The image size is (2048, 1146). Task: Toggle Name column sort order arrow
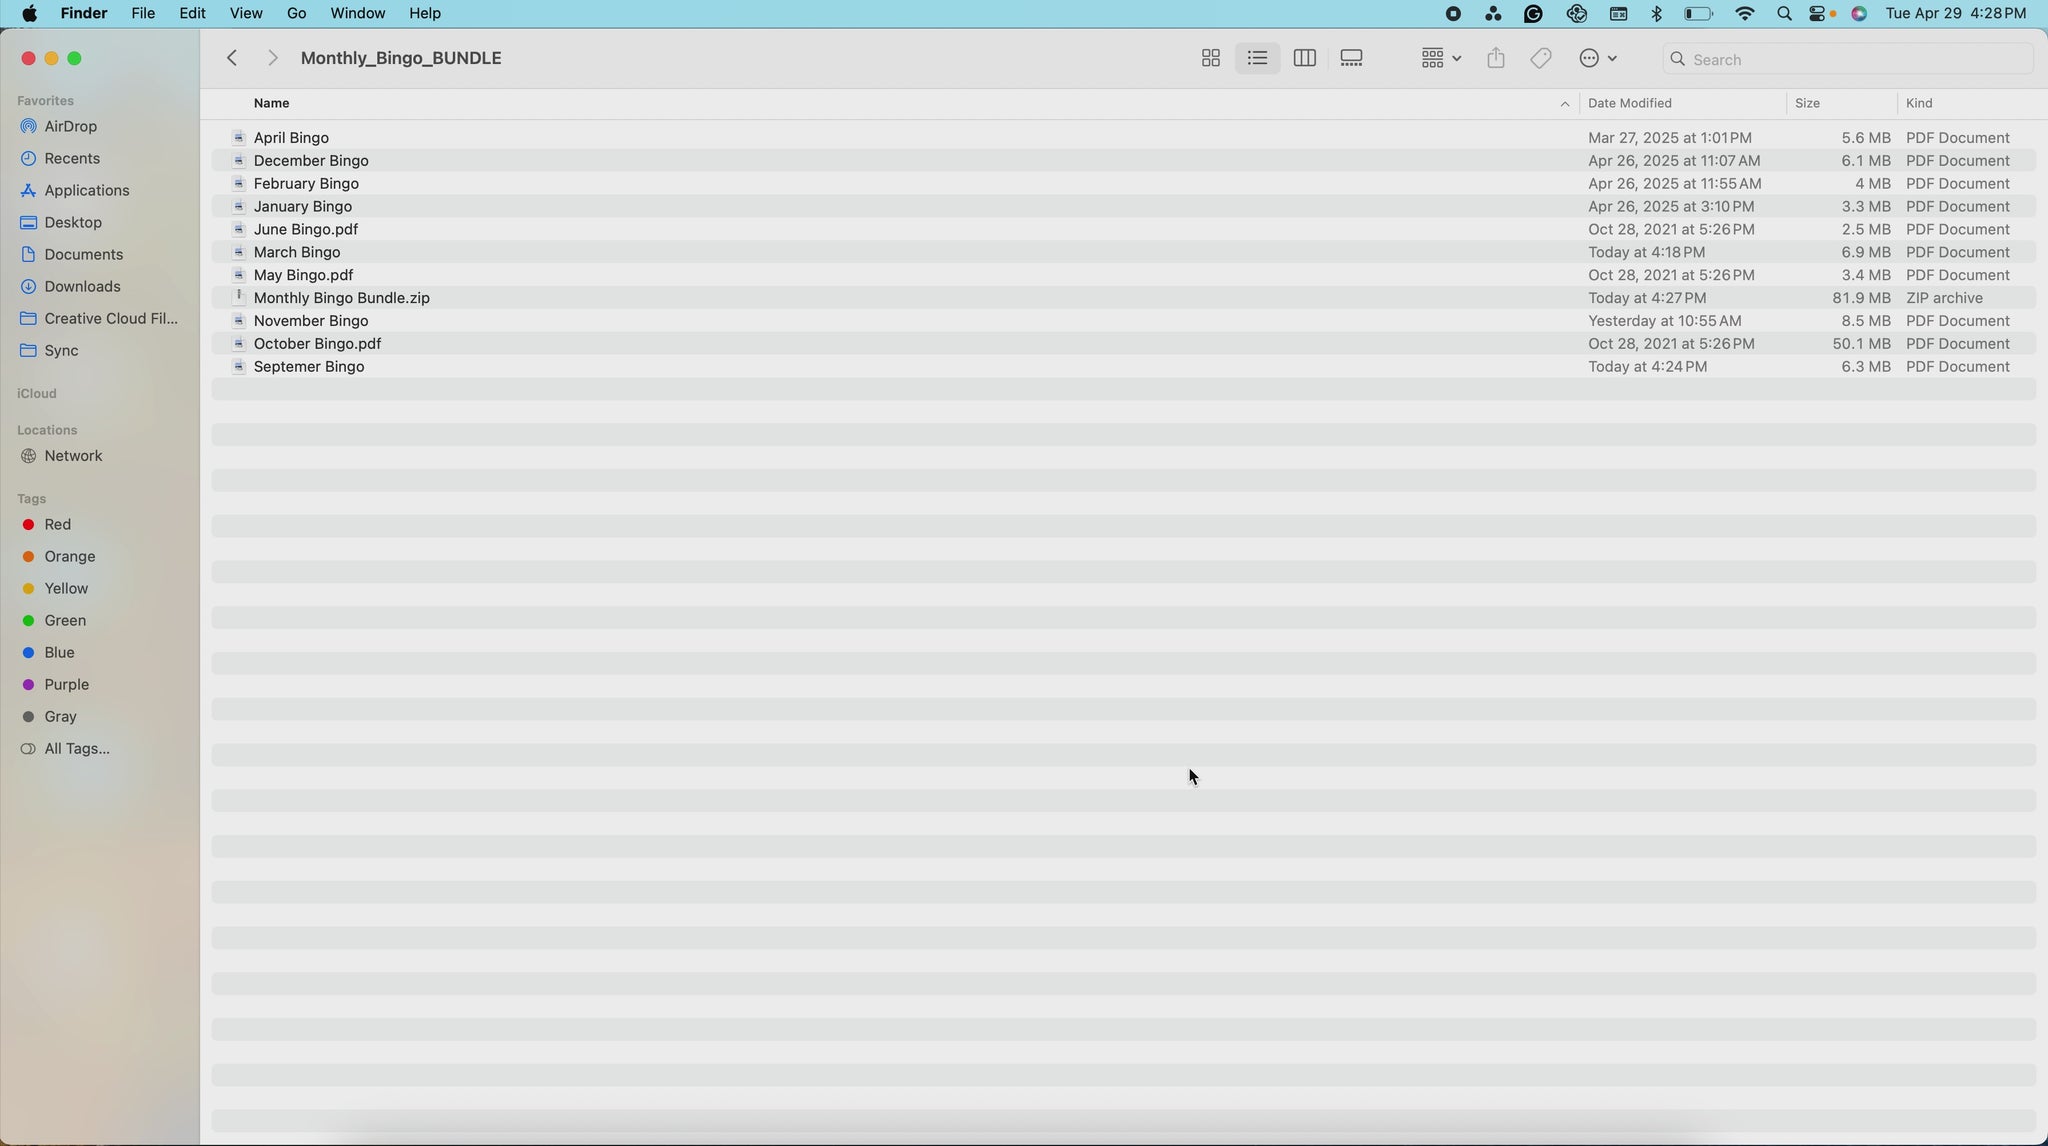pos(1564,104)
